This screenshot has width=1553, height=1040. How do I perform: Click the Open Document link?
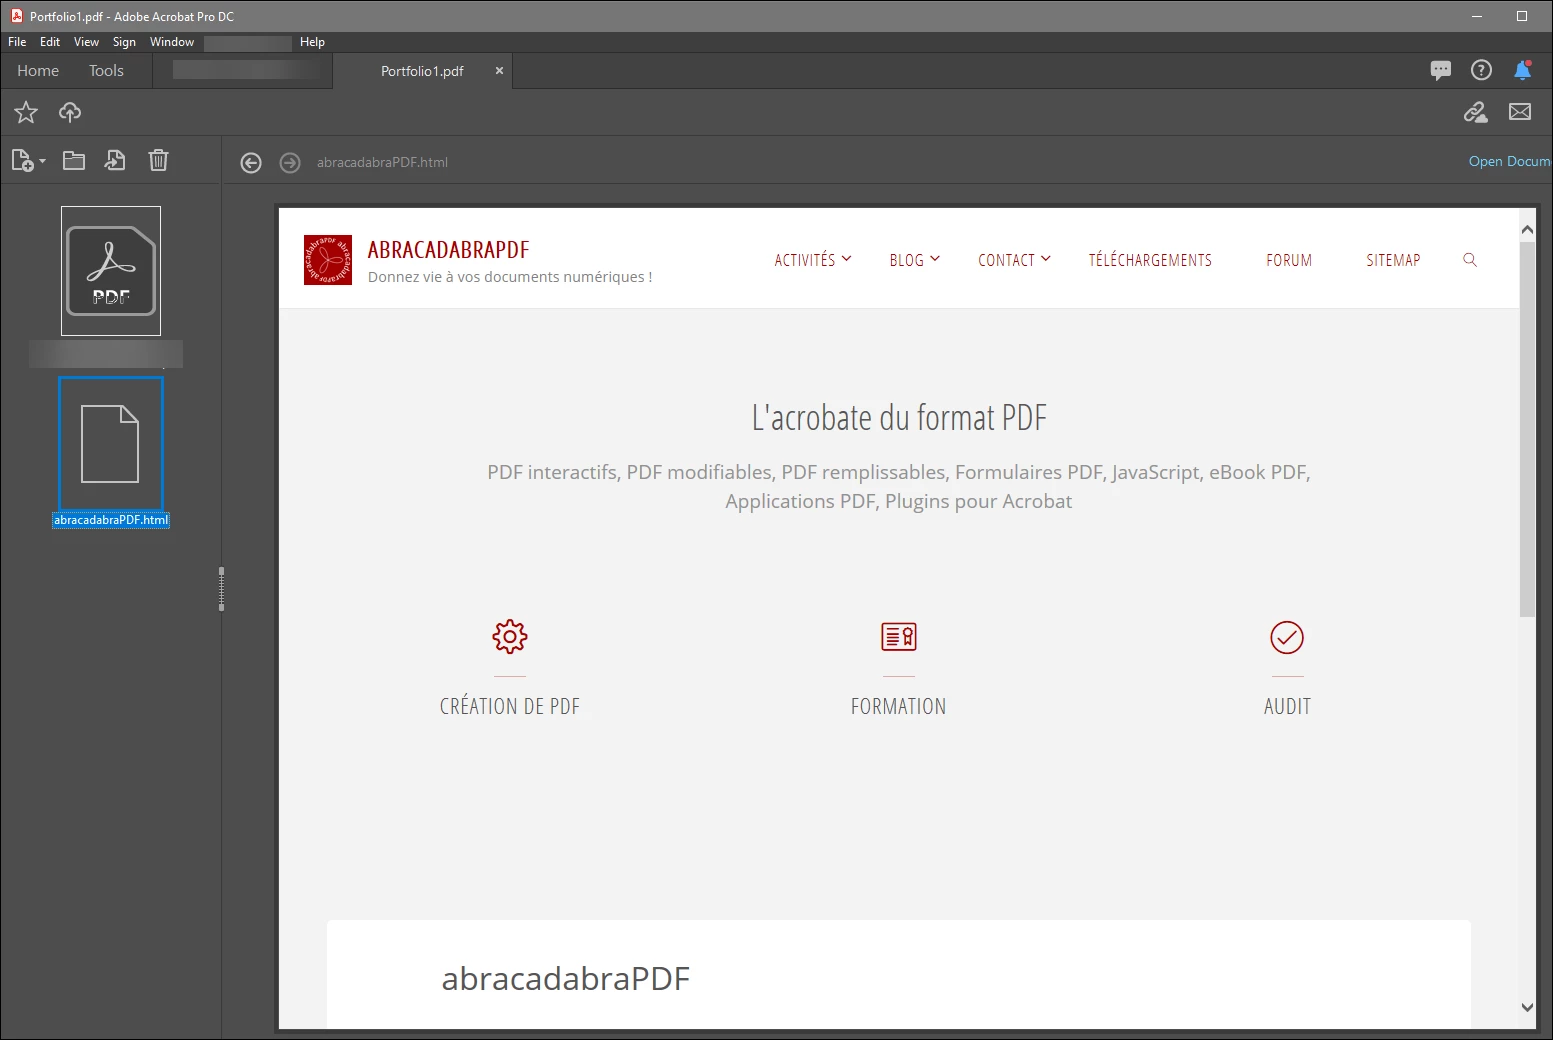click(x=1510, y=162)
